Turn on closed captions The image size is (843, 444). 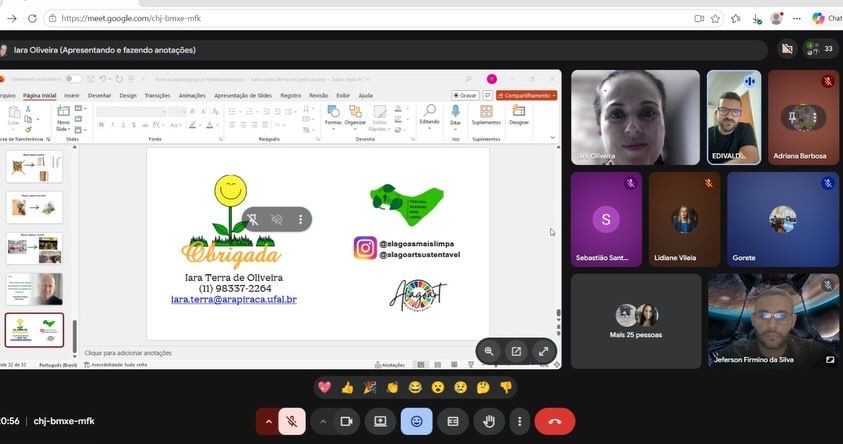(453, 421)
